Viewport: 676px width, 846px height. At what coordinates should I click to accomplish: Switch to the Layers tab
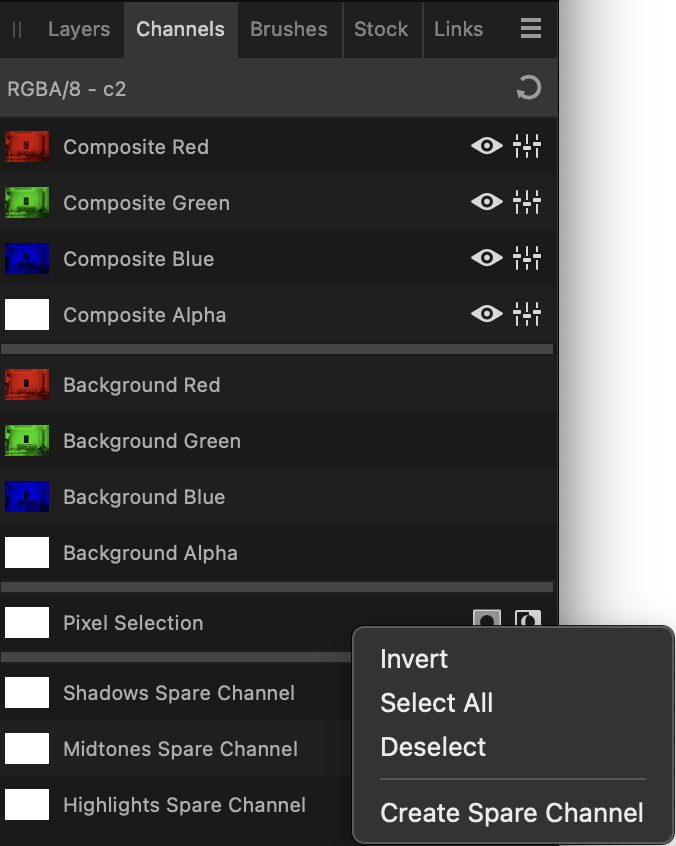coord(79,29)
